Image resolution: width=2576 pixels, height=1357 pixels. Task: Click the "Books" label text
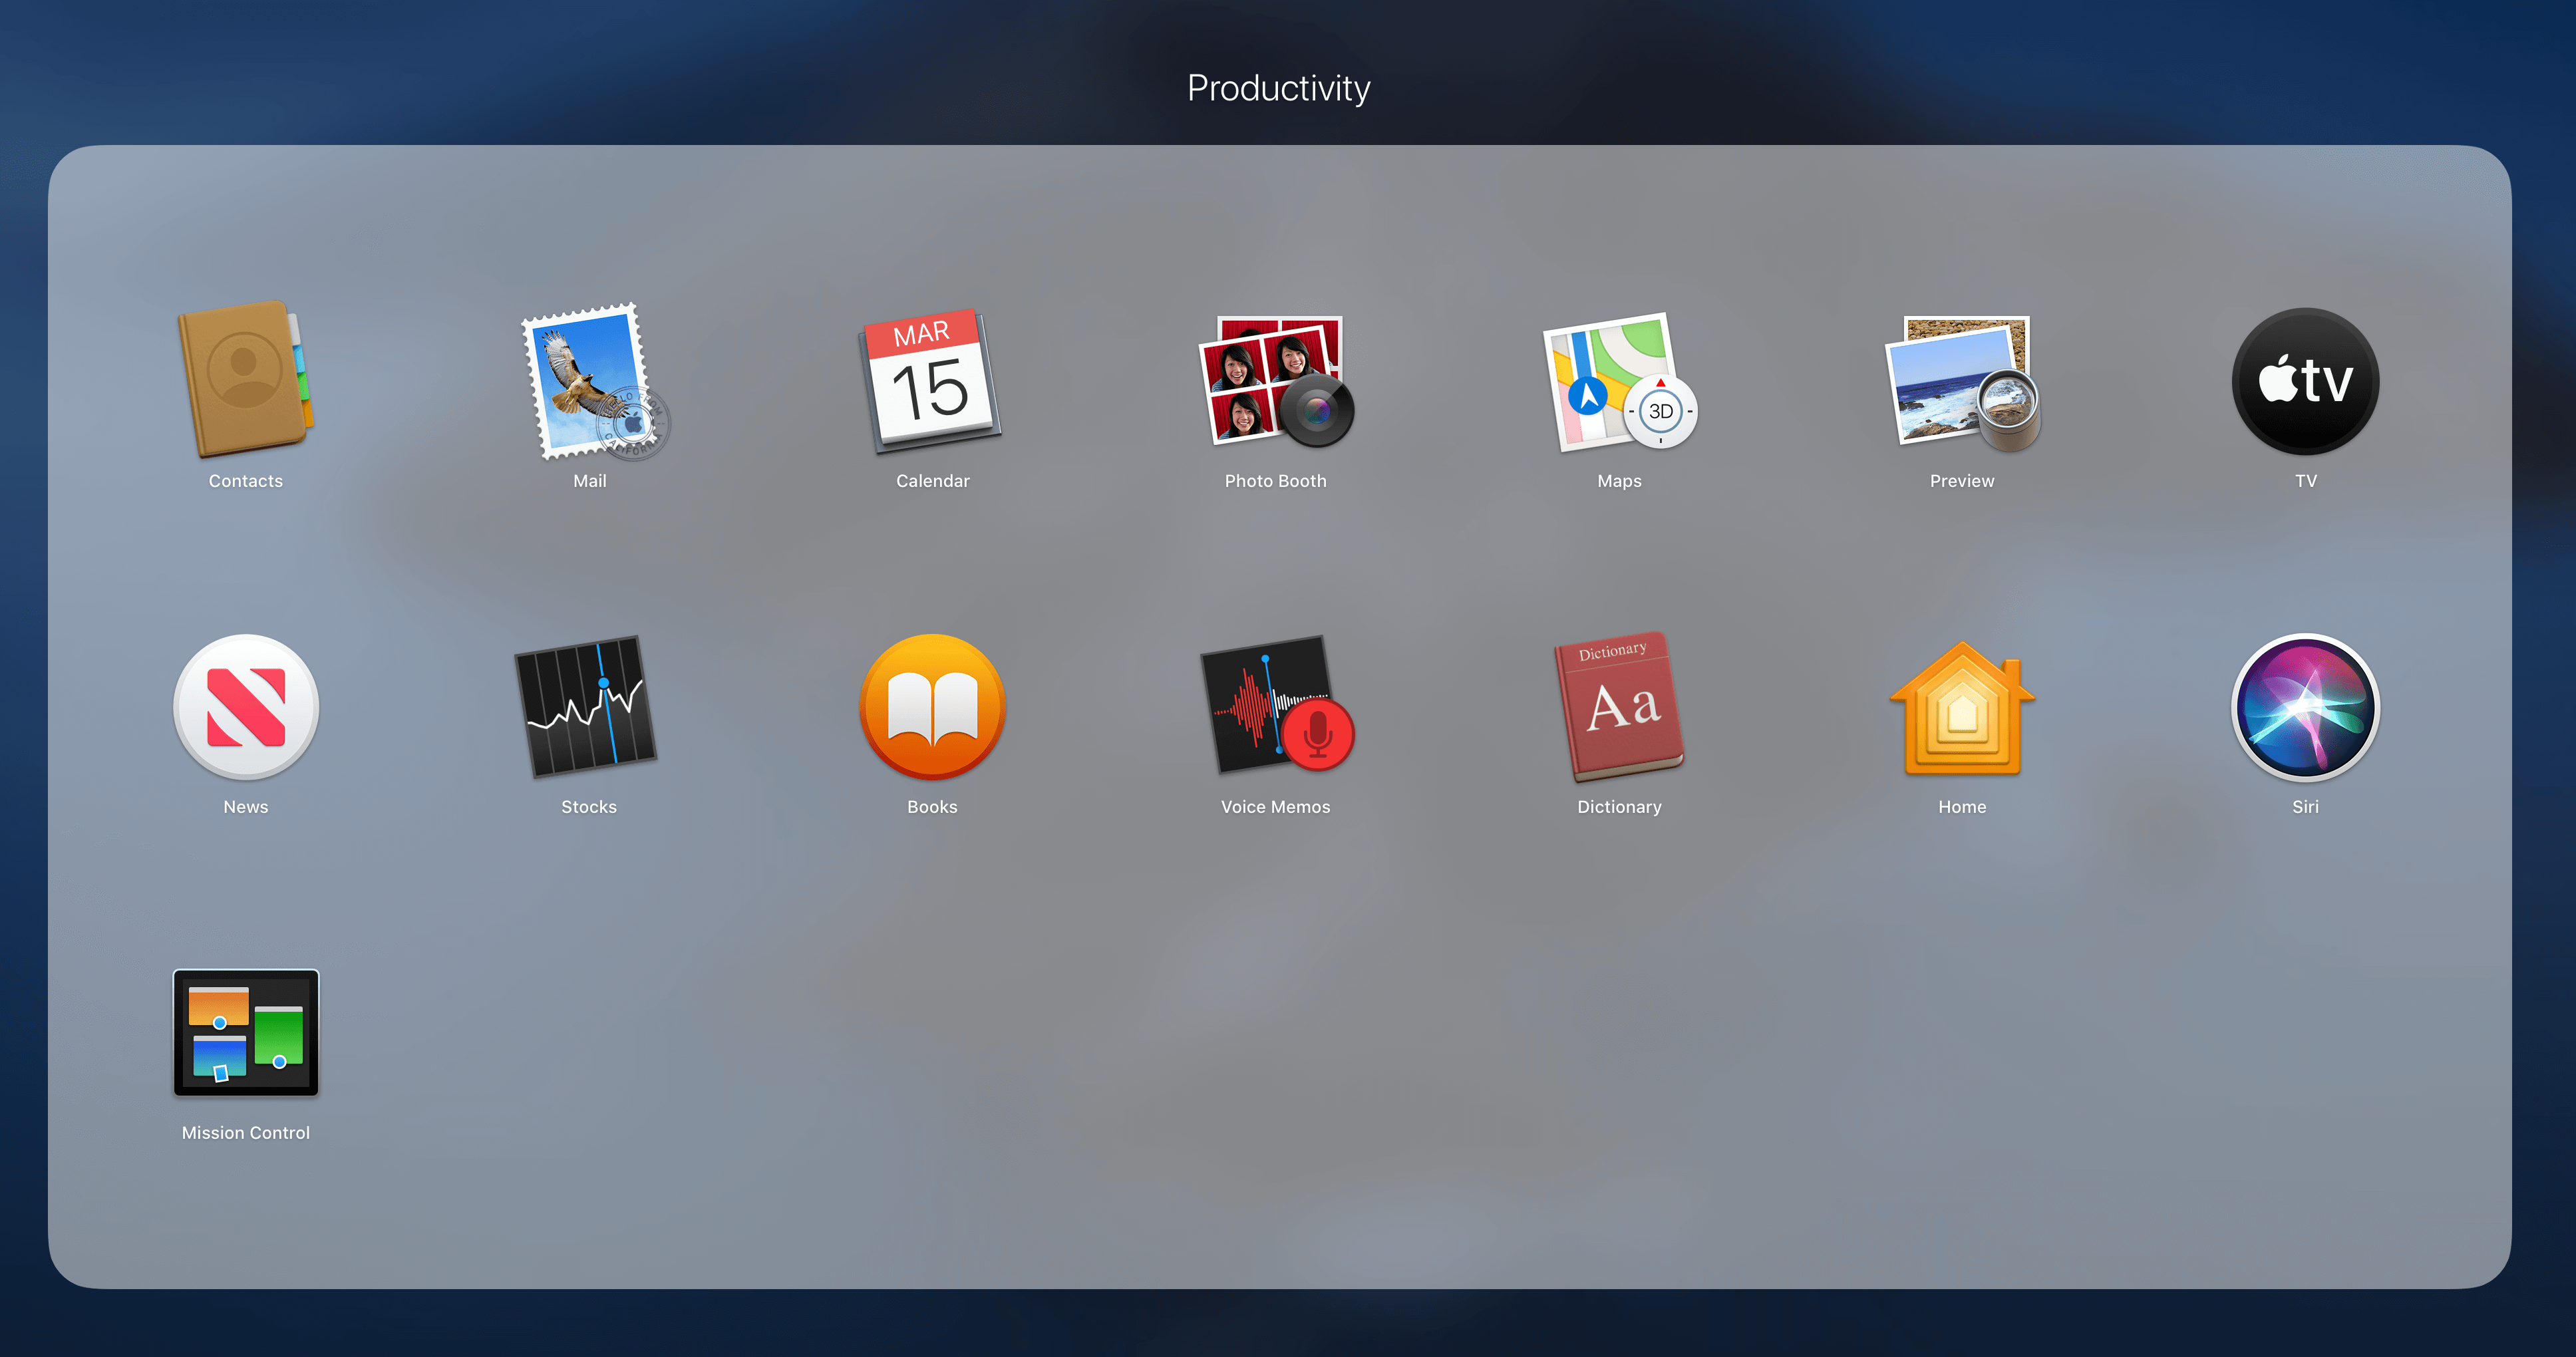(932, 807)
